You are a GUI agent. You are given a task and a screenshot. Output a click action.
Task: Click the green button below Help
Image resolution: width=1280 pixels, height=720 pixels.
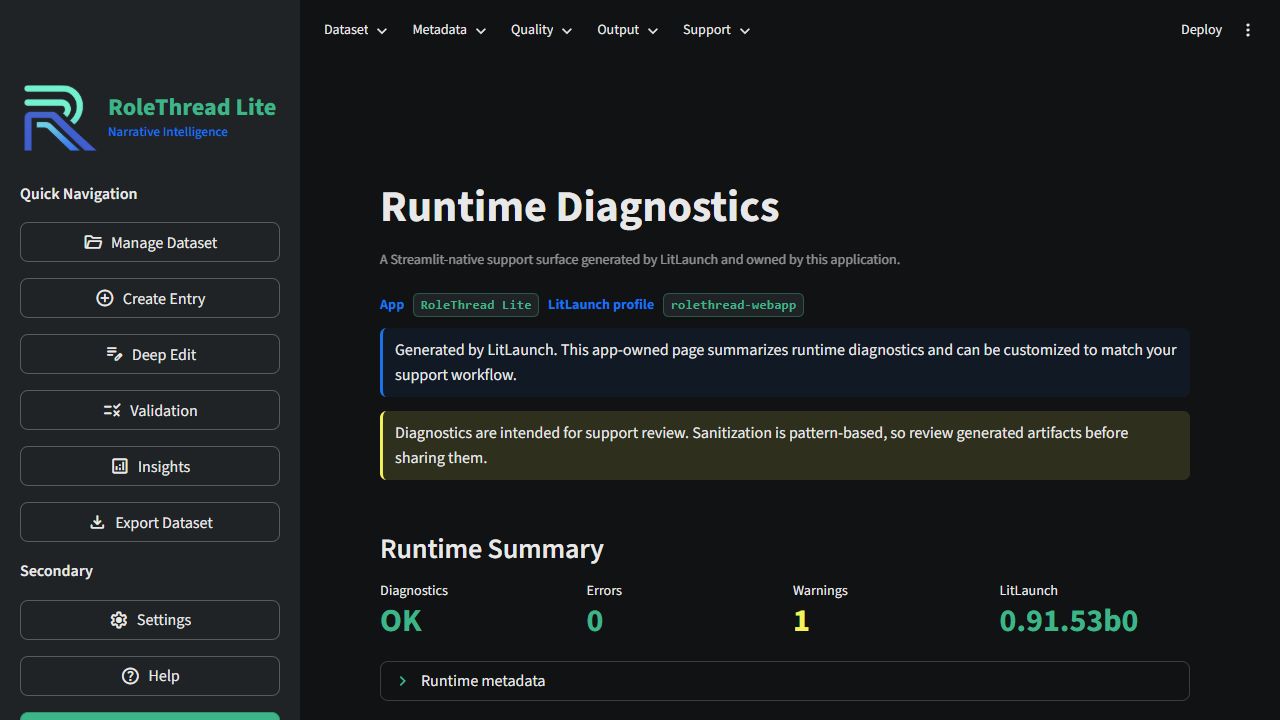tap(150, 716)
